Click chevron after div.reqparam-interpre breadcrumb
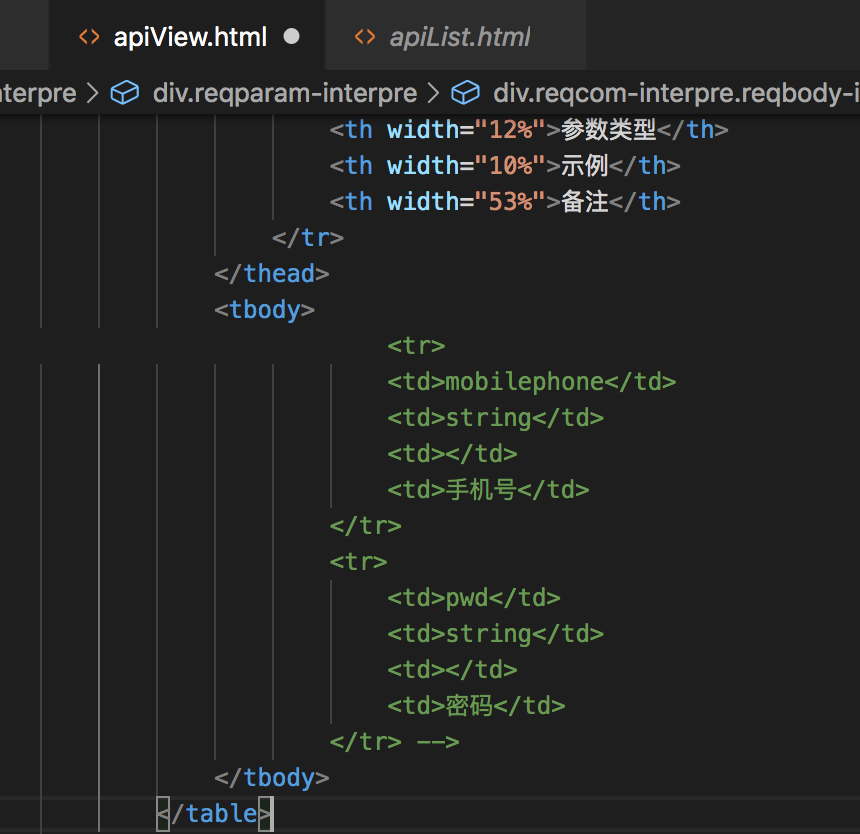The height and width of the screenshot is (834, 860). (433, 93)
